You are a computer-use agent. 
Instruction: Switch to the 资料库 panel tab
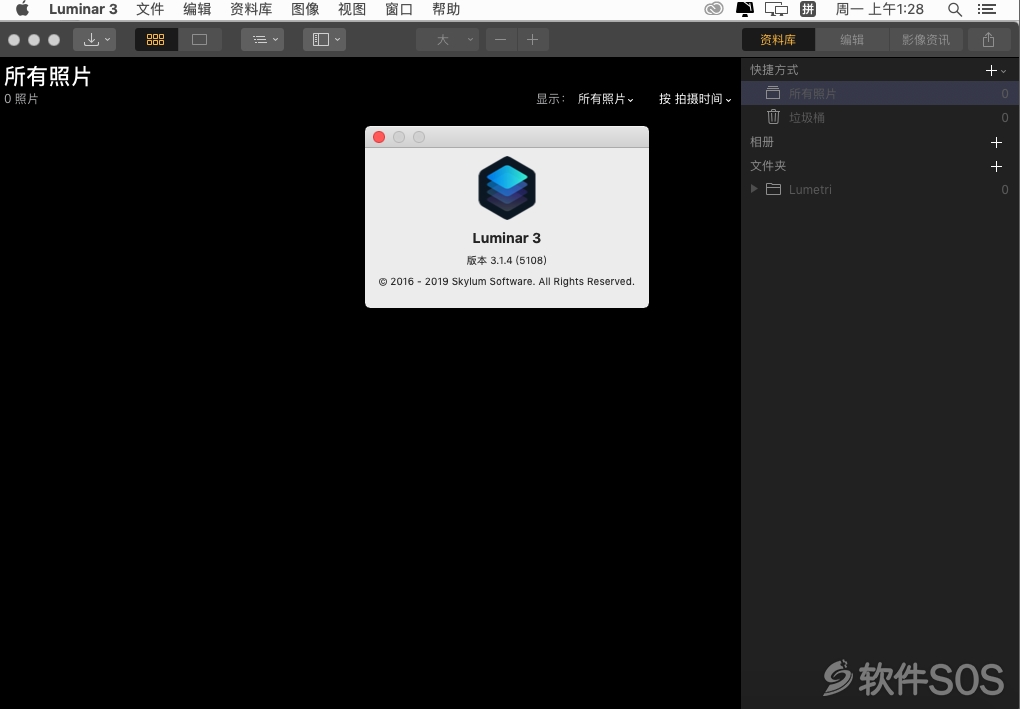(778, 40)
